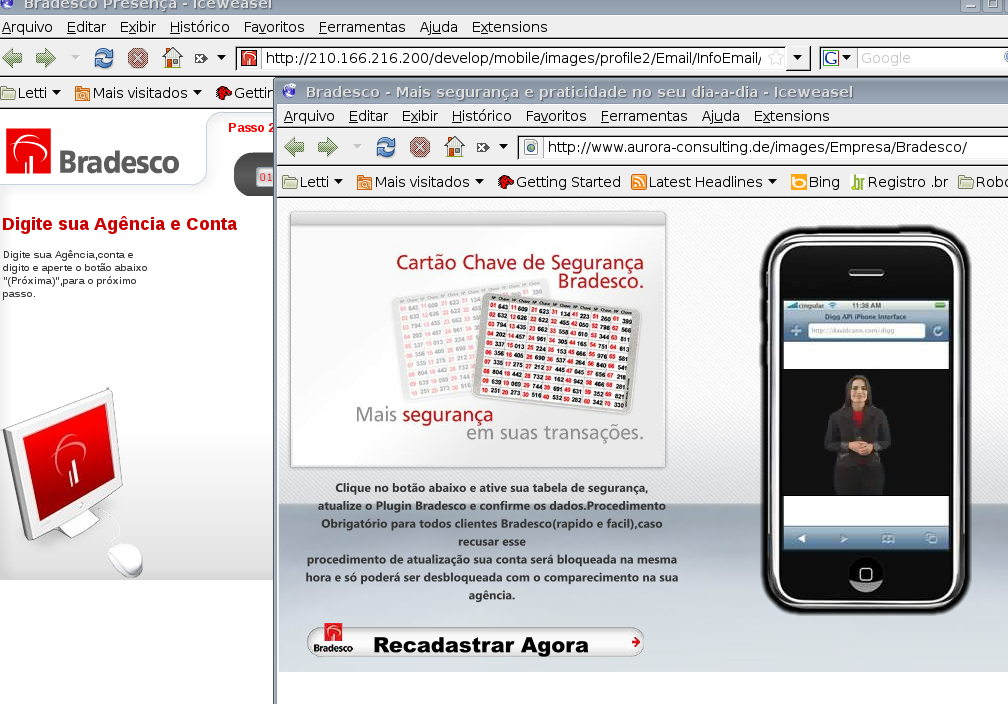
Task: Open Ajuda menu in the background window
Action: [438, 27]
